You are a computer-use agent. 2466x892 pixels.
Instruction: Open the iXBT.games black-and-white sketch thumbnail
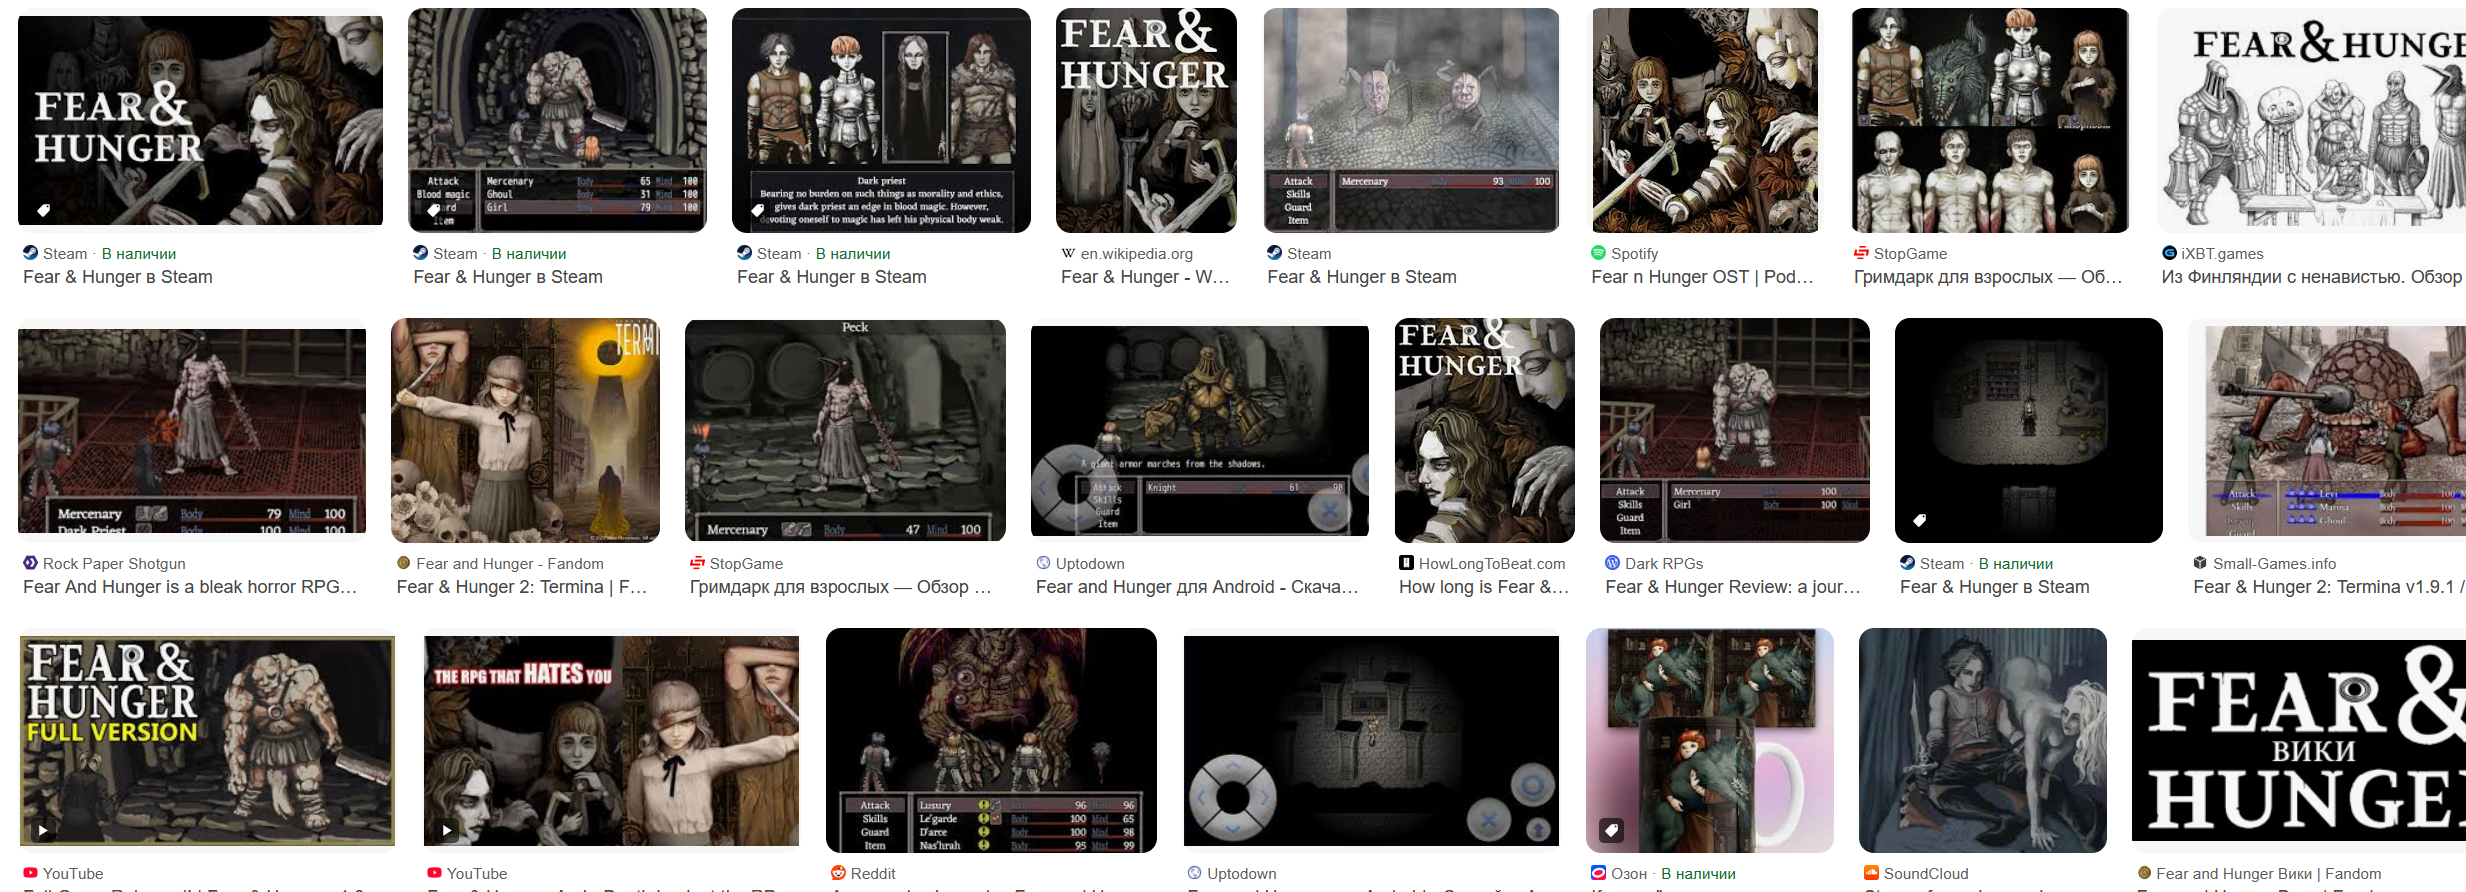point(2311,120)
